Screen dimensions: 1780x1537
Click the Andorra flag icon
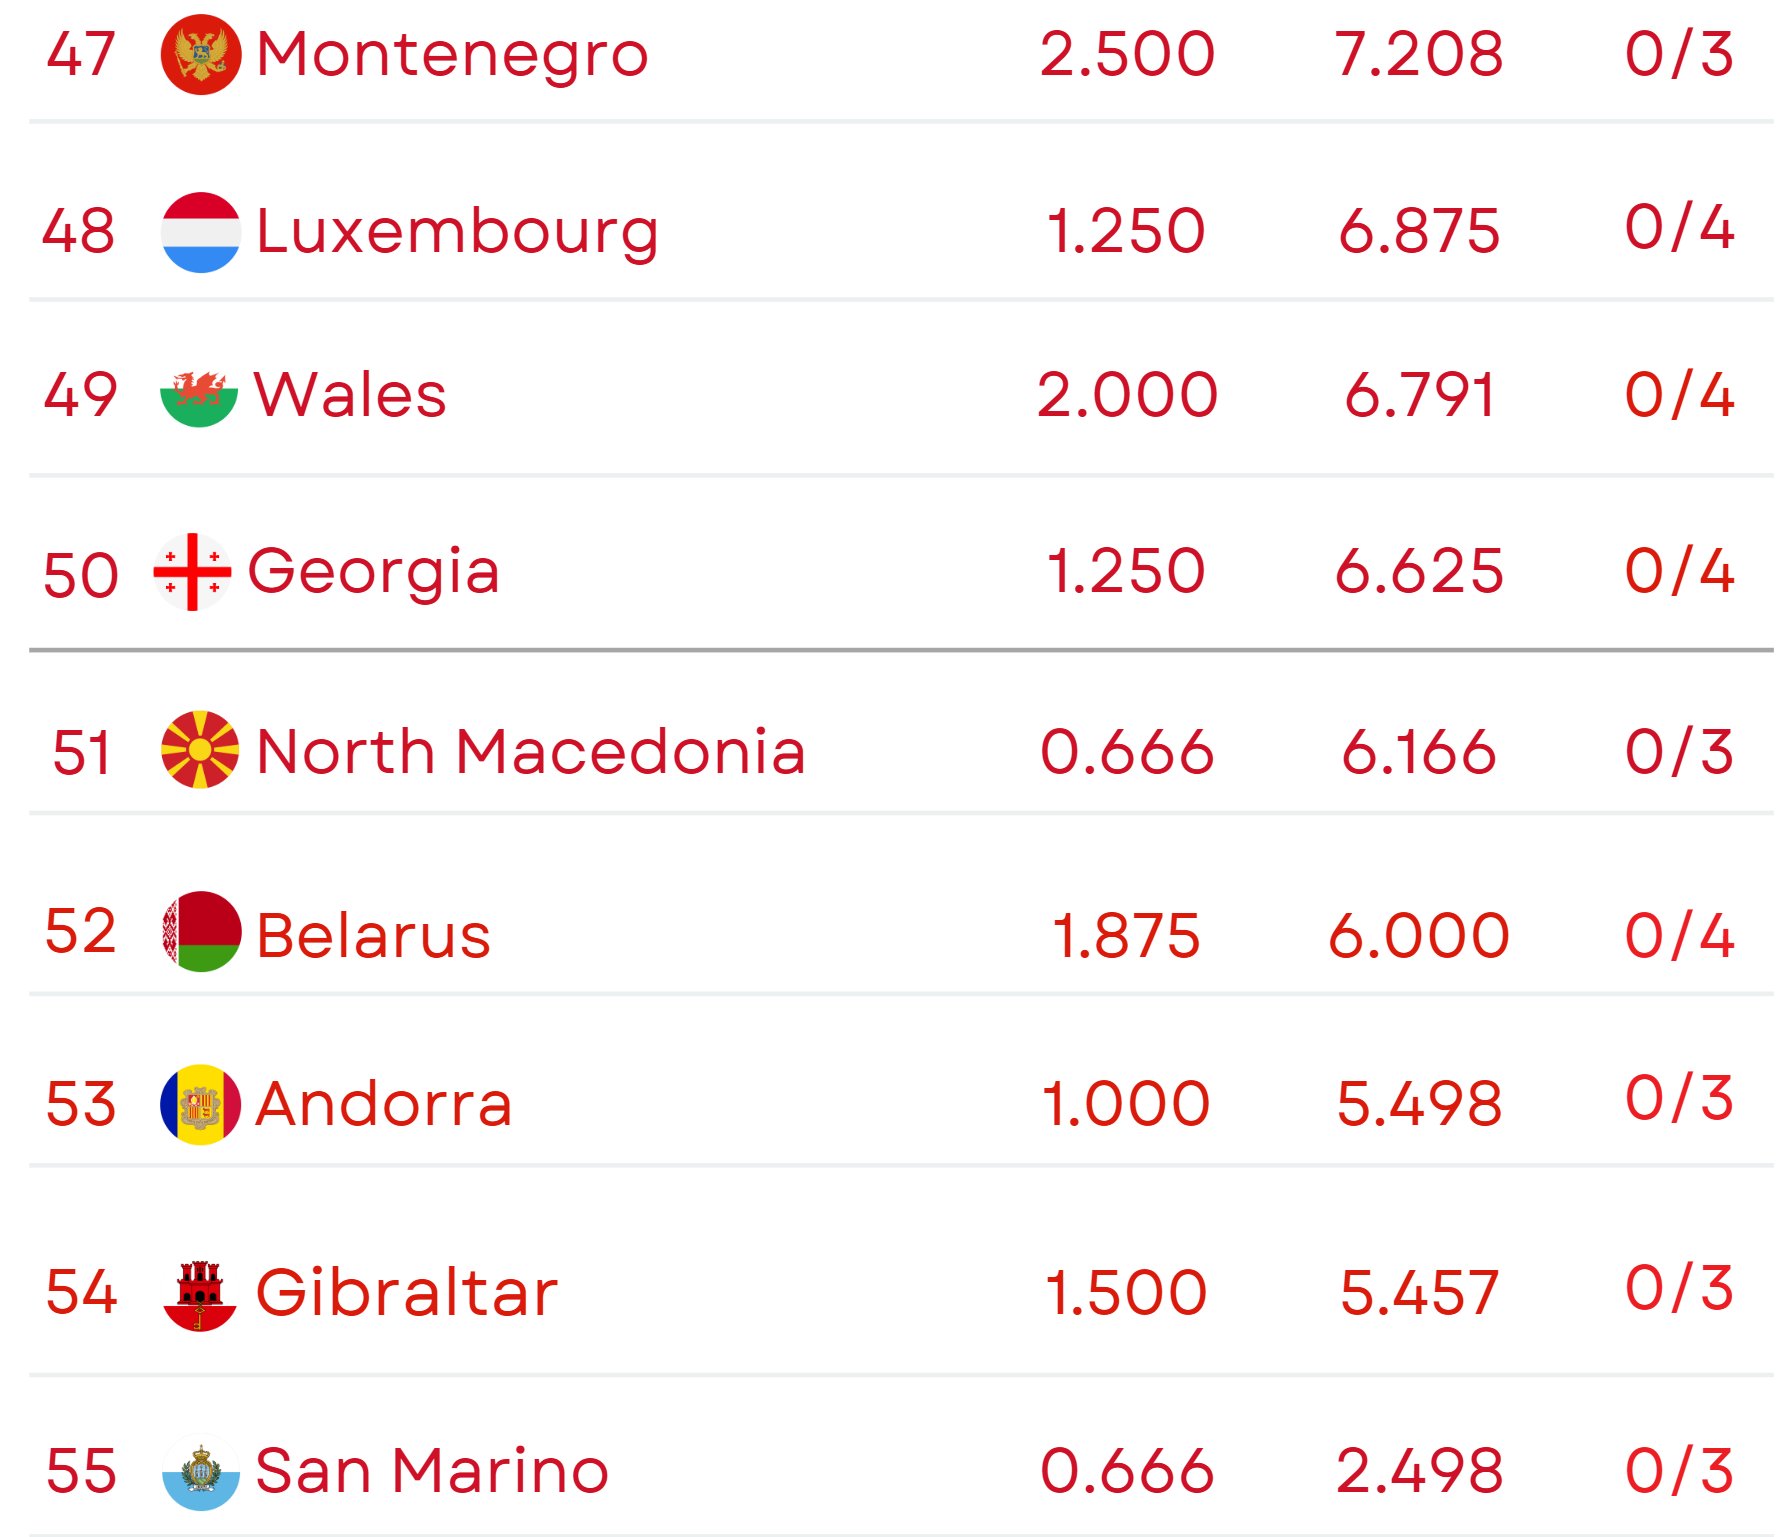pyautogui.click(x=200, y=1104)
